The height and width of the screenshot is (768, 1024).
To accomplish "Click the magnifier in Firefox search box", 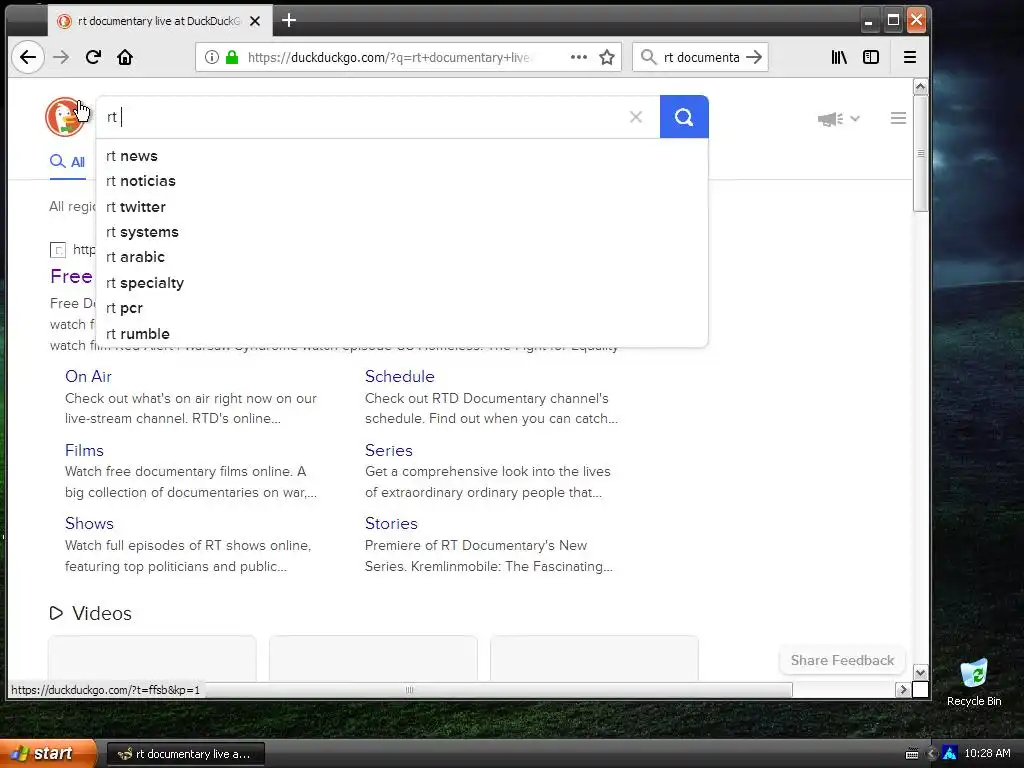I will [648, 57].
